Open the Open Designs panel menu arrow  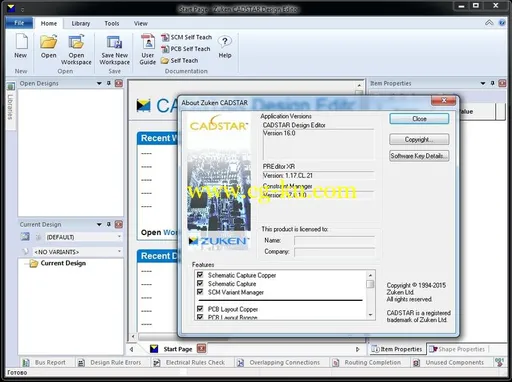(99, 83)
